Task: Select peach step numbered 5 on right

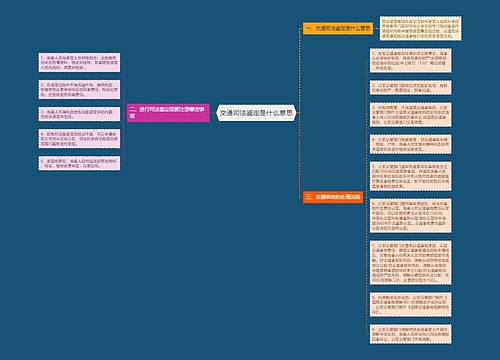Action: pos(411,176)
